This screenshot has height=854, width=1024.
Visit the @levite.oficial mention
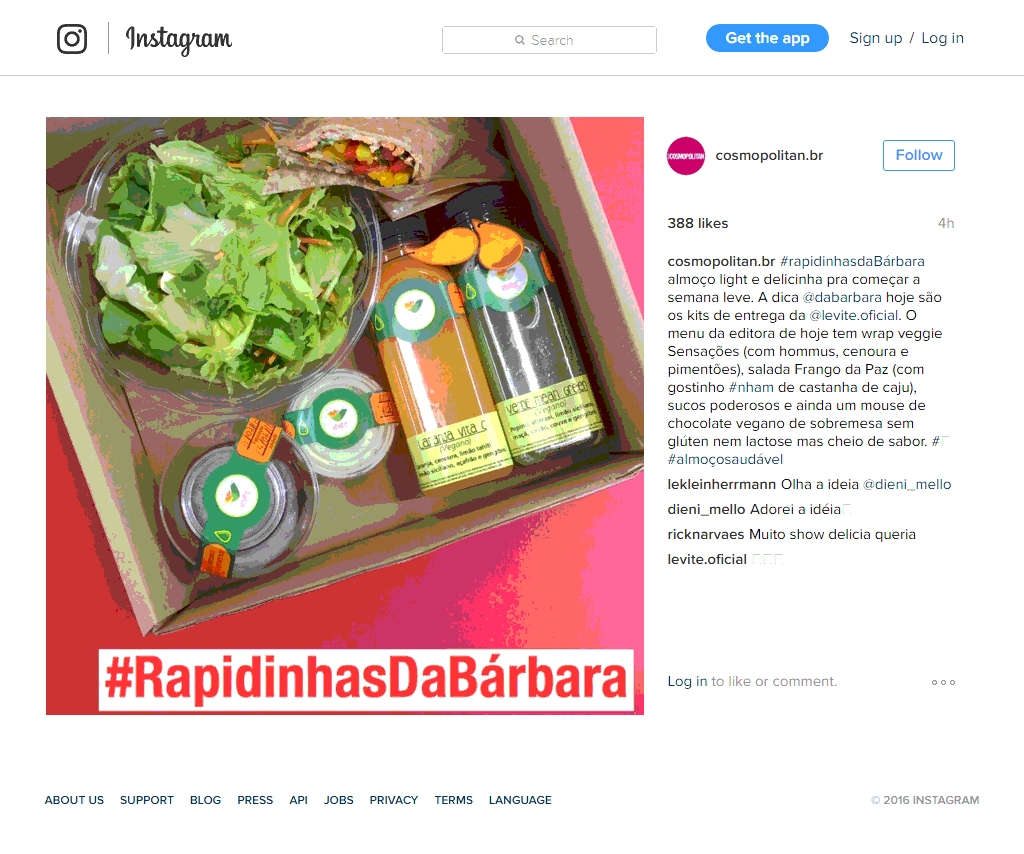[x=854, y=315]
